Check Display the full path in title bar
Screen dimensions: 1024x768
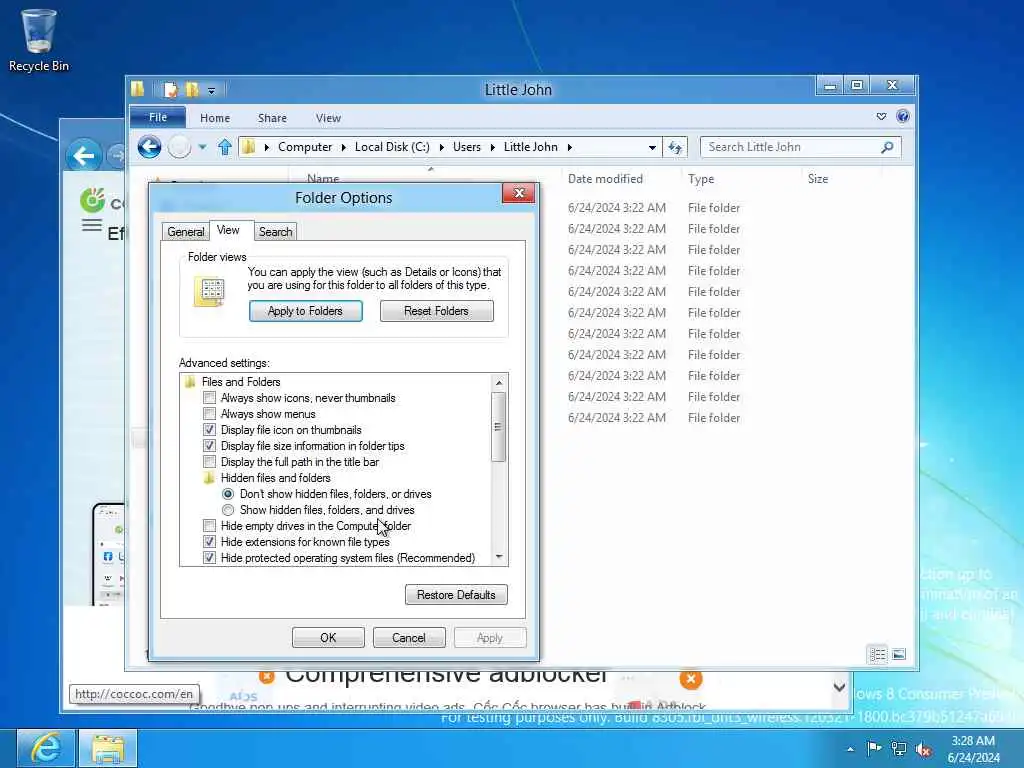(209, 462)
